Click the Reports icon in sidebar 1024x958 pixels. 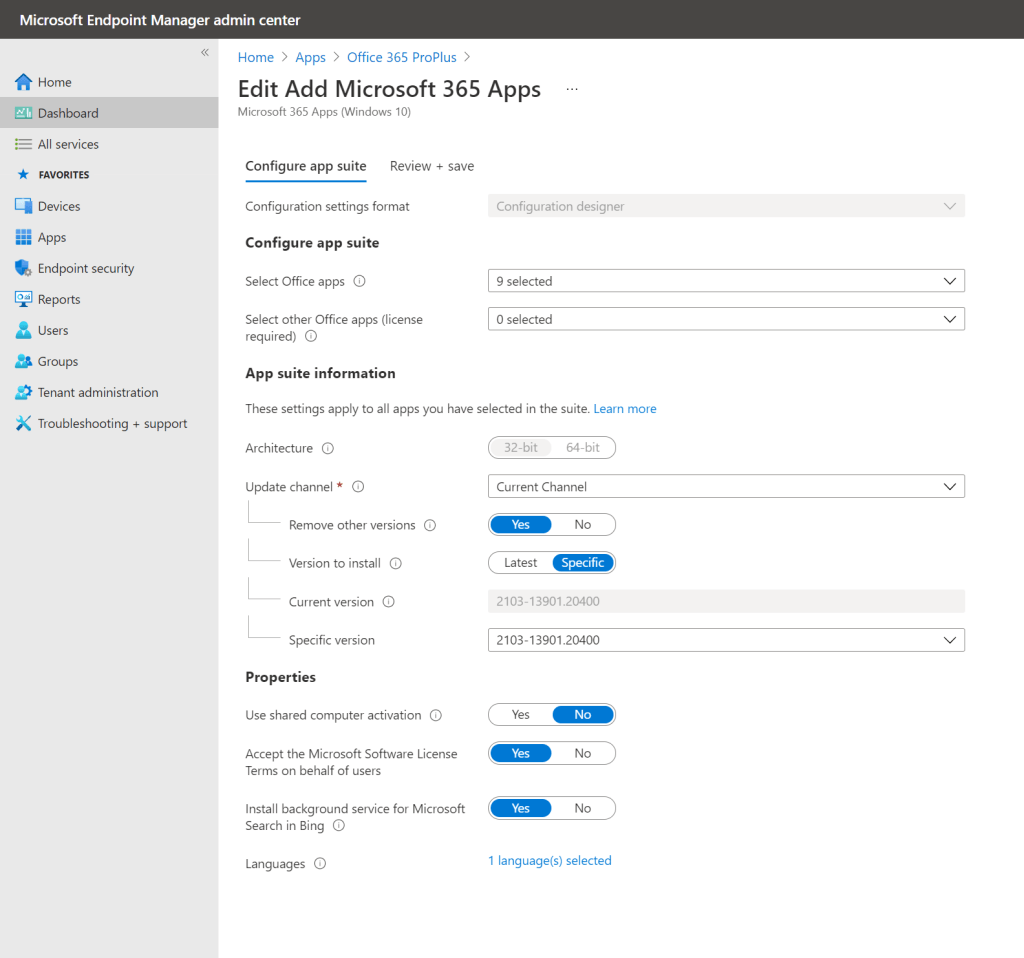(x=24, y=299)
